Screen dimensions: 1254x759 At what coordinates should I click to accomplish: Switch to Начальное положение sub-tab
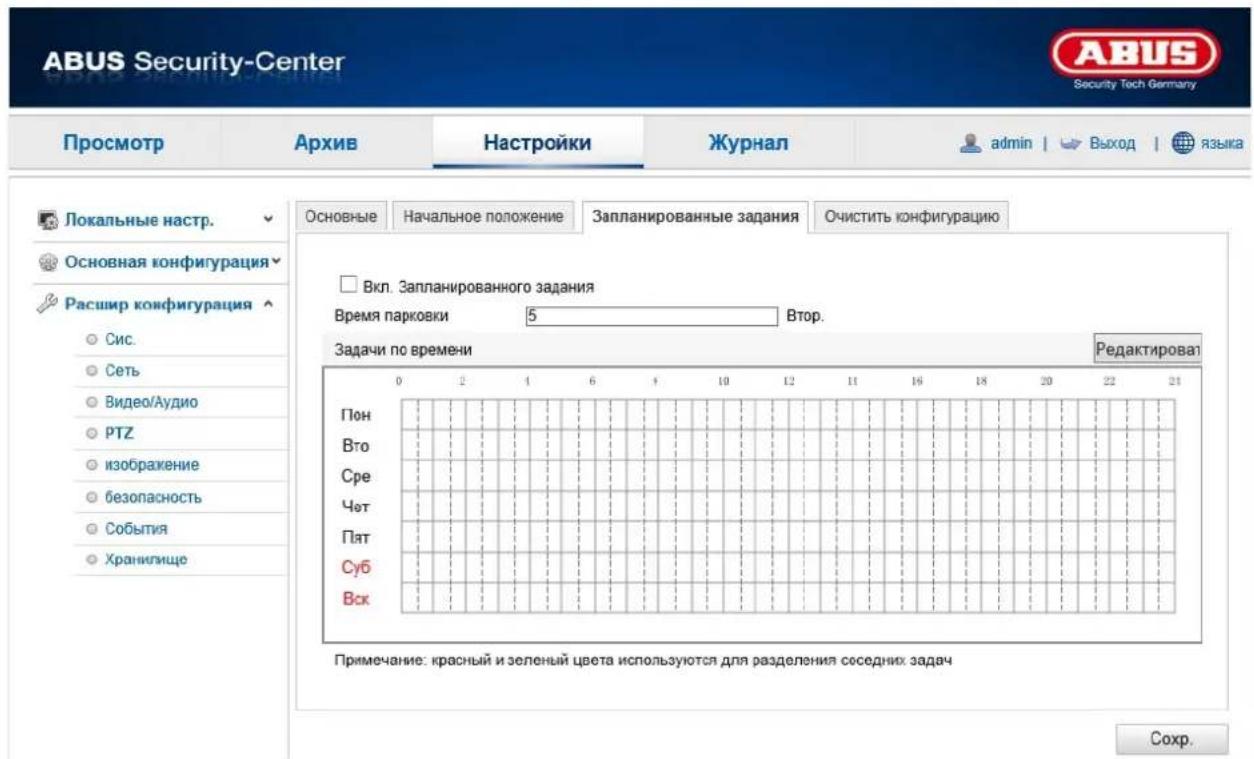click(x=484, y=217)
